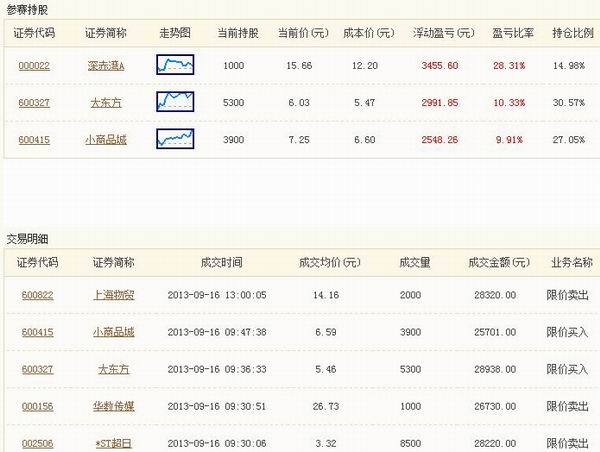Click the 持仓比例 column header
600x452 pixels.
pos(573,33)
